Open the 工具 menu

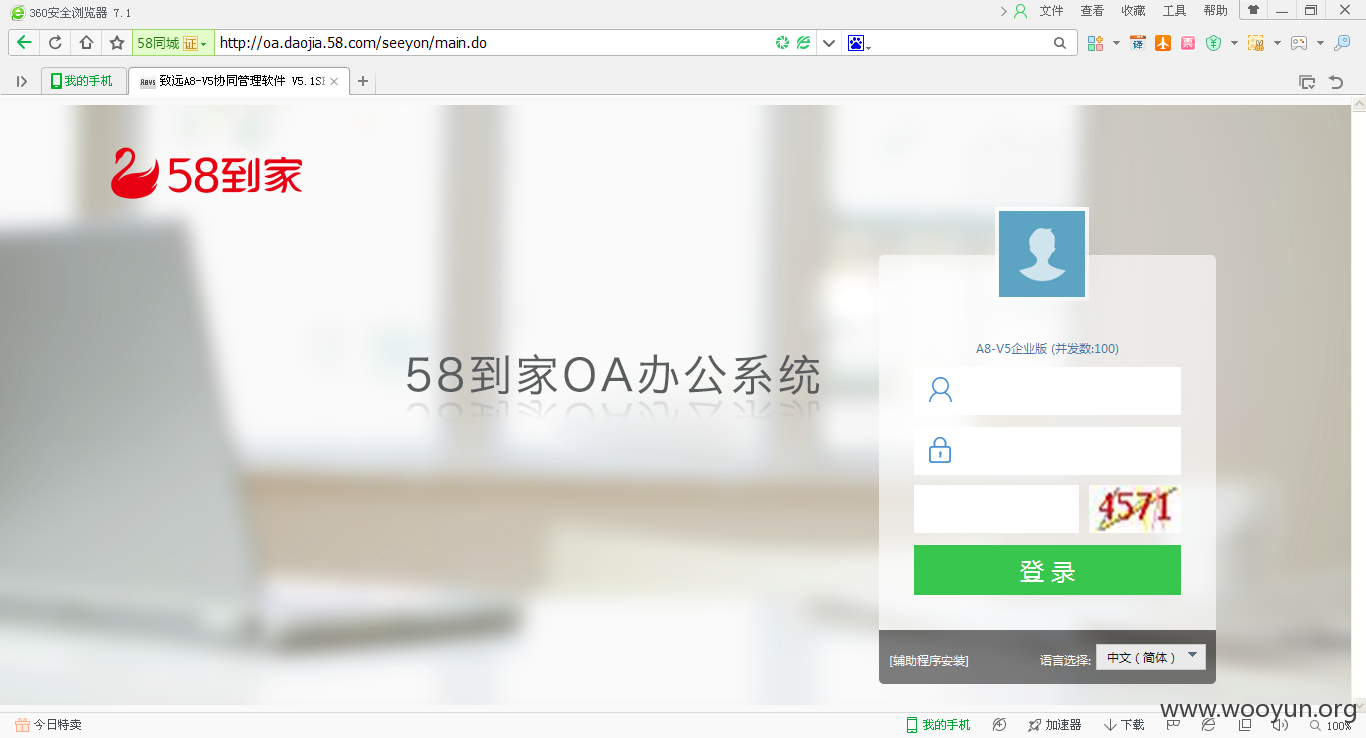pos(1174,11)
